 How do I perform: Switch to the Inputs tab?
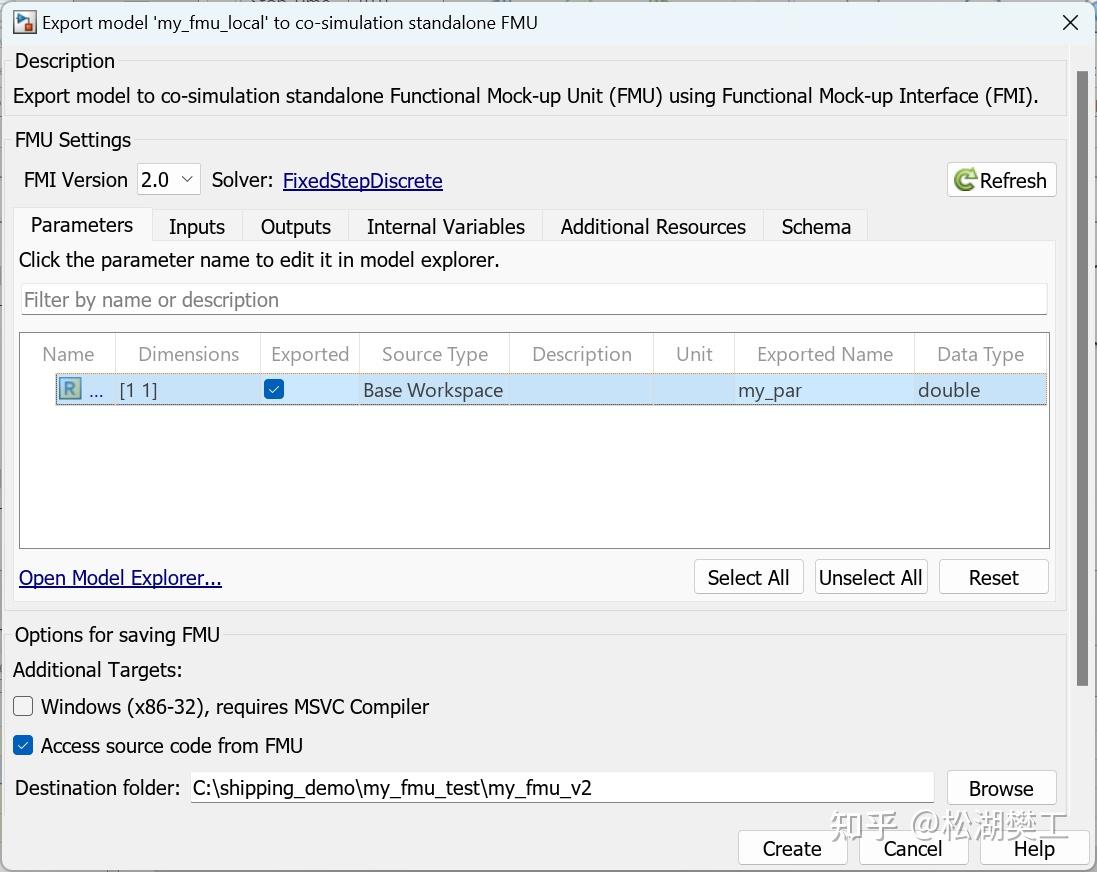[x=197, y=227]
